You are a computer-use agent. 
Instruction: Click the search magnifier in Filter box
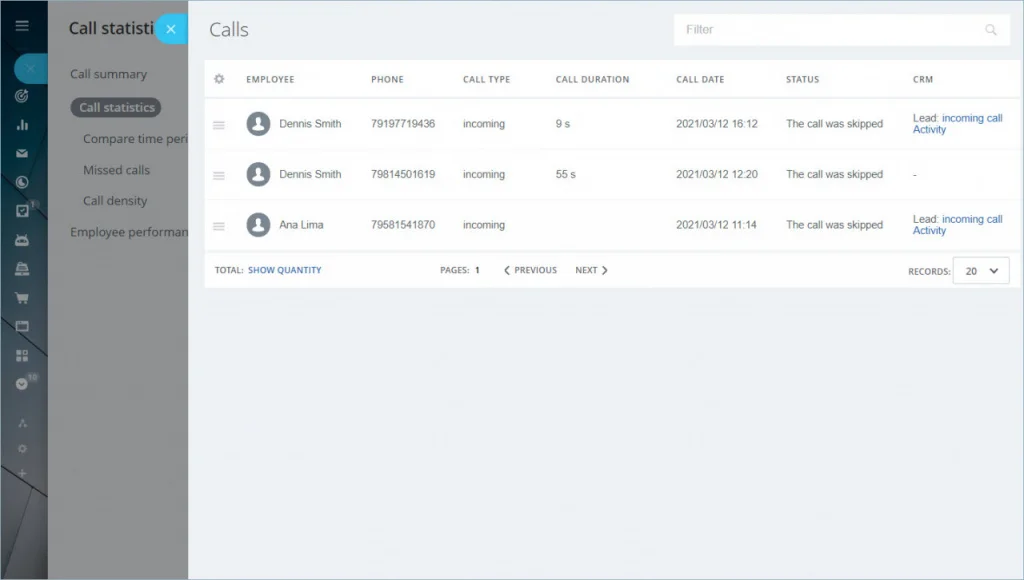click(991, 29)
